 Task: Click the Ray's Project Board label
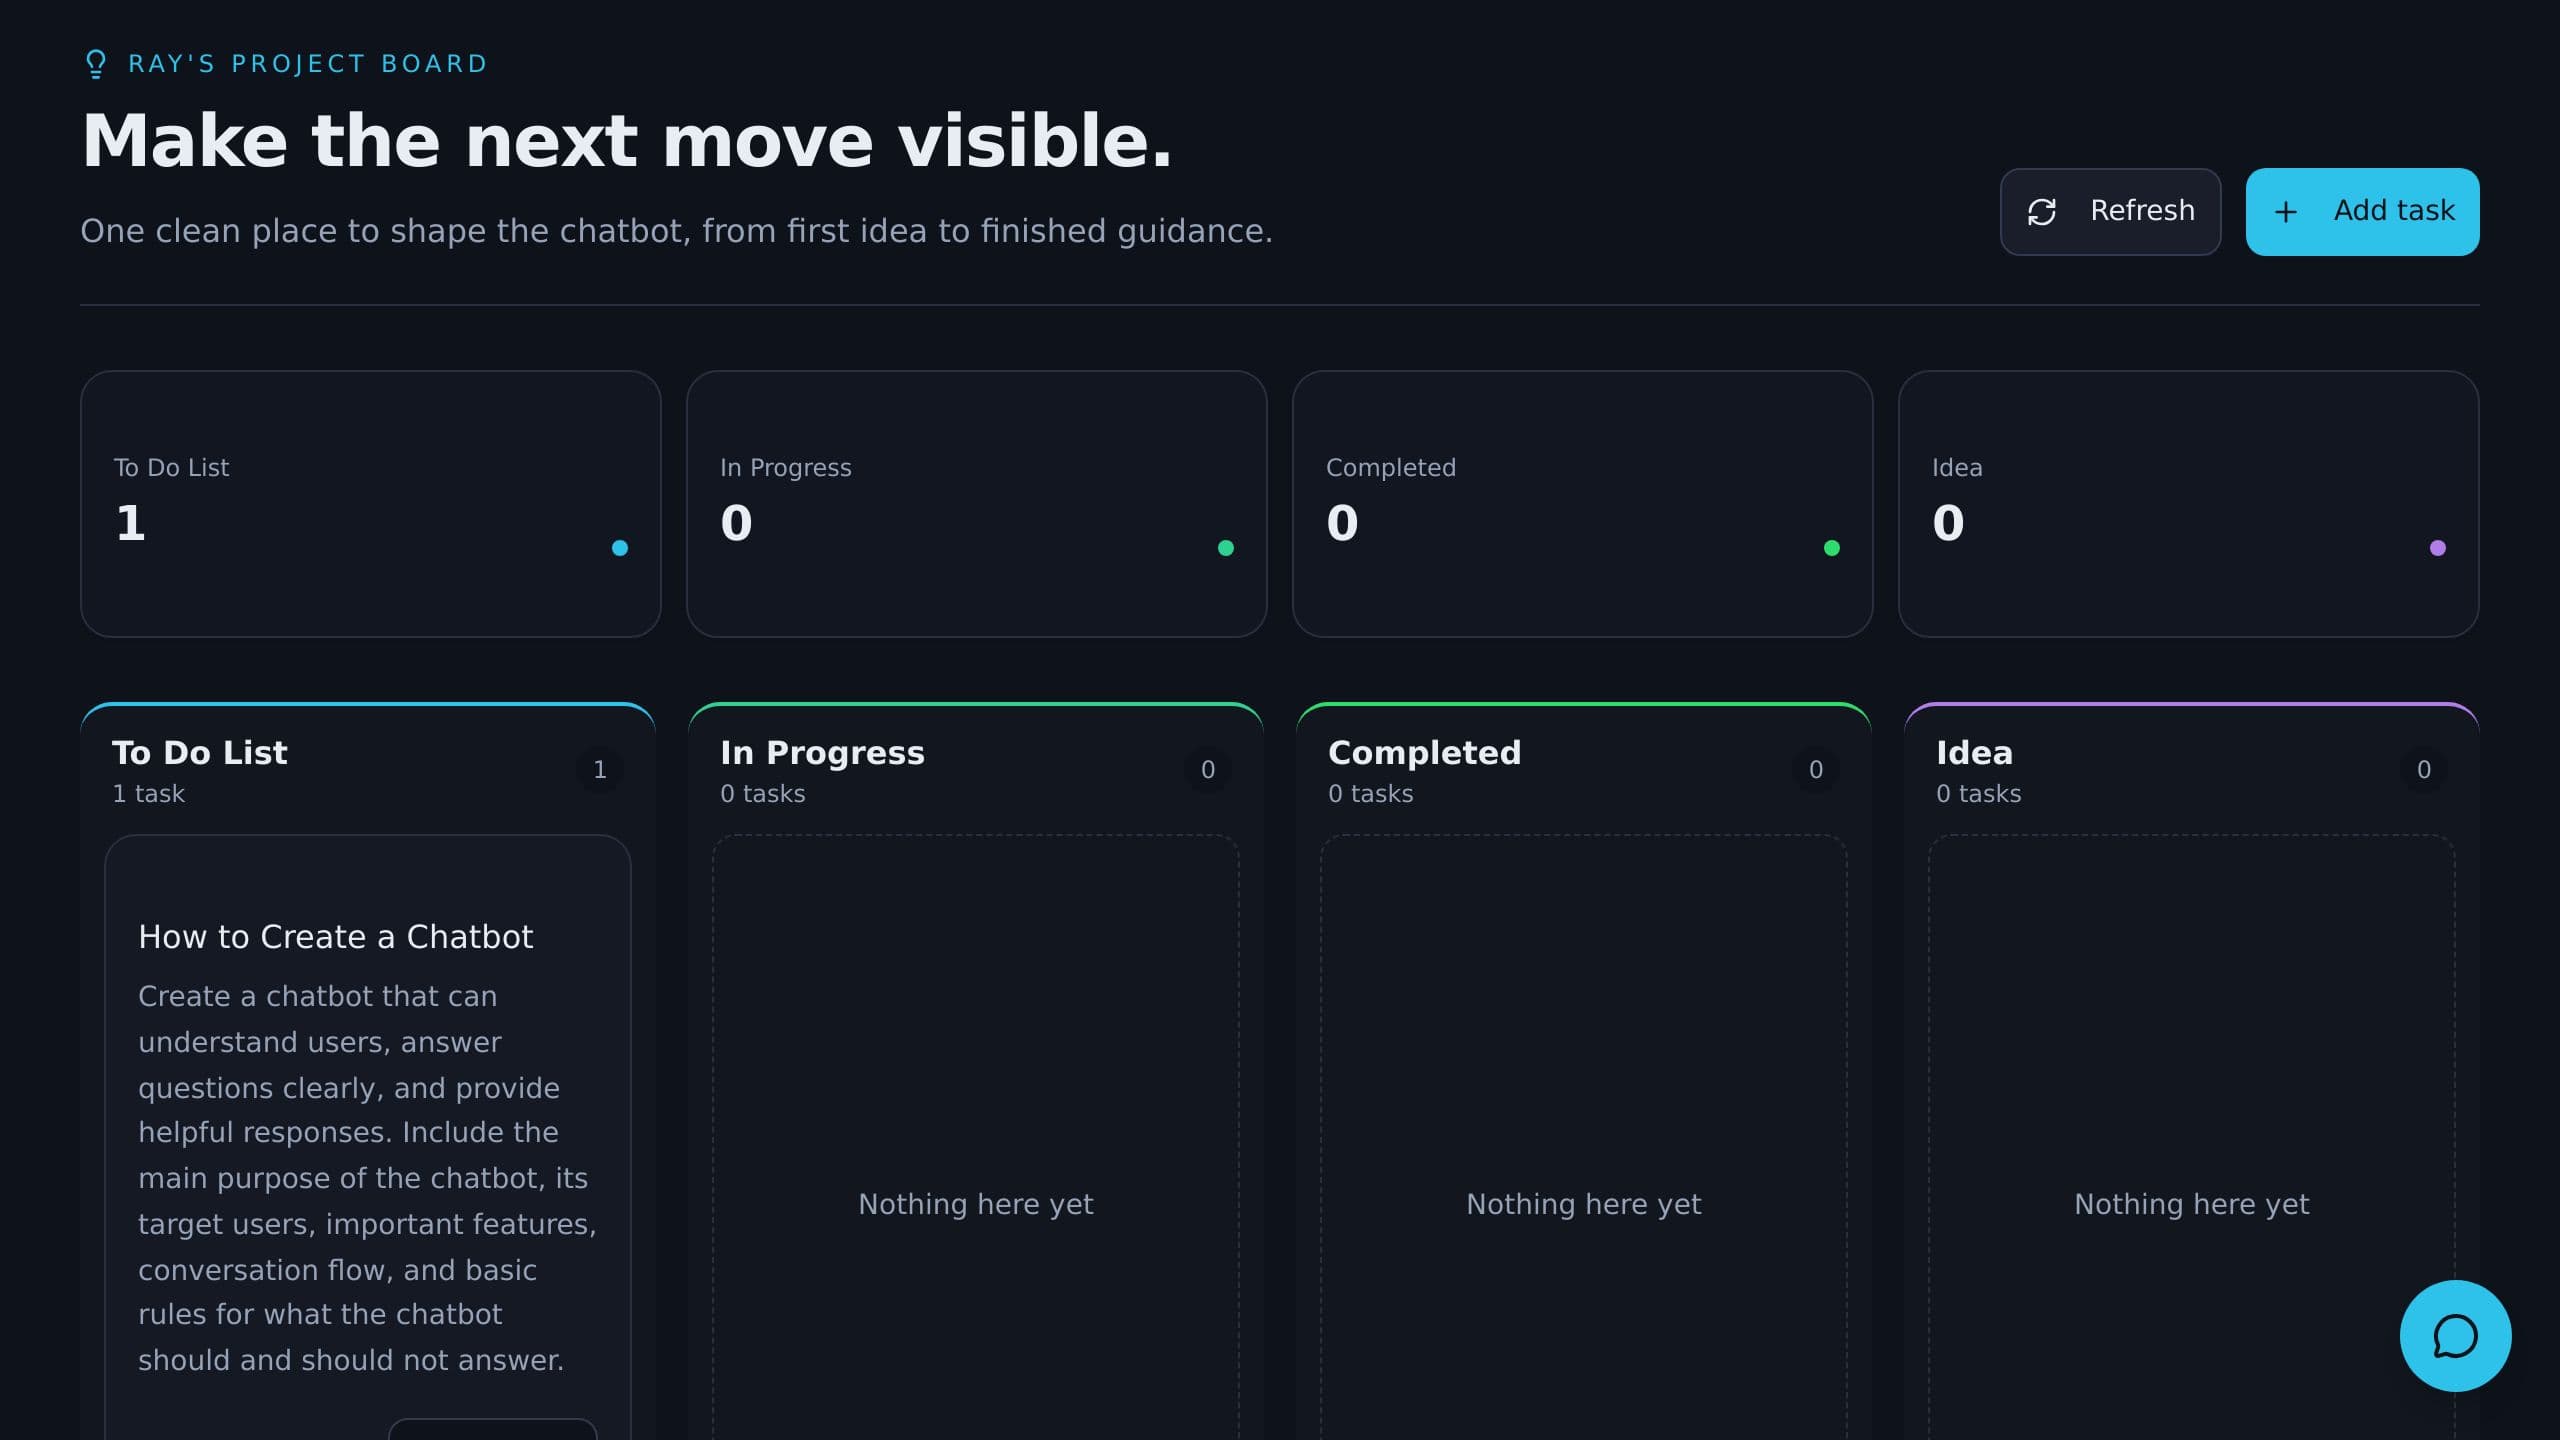[x=308, y=64]
